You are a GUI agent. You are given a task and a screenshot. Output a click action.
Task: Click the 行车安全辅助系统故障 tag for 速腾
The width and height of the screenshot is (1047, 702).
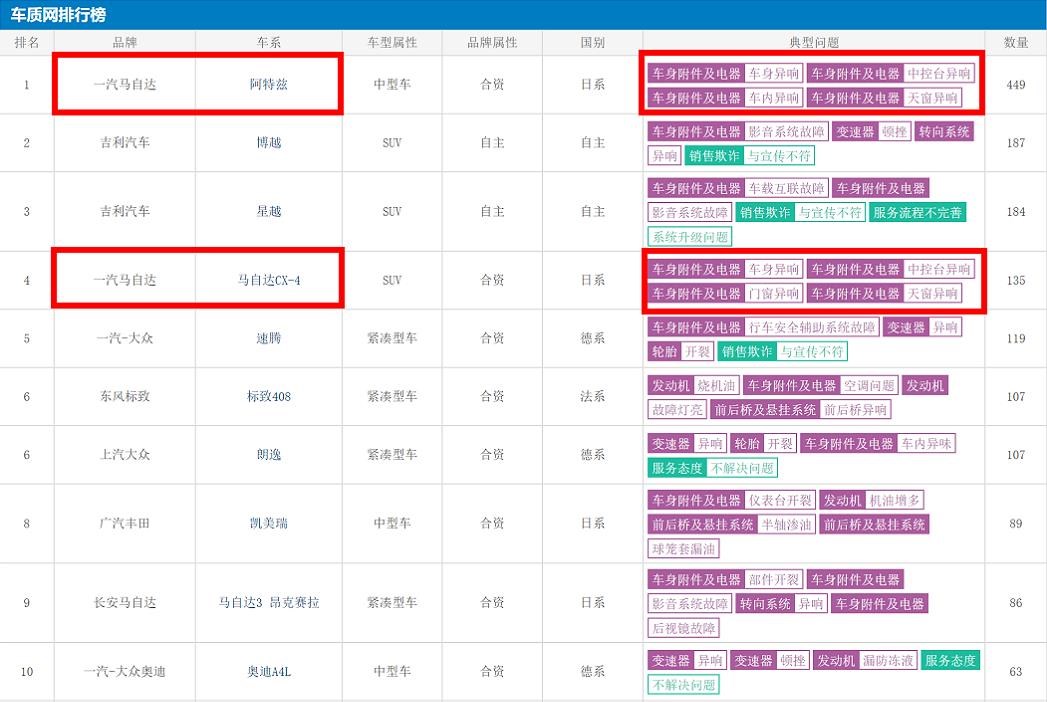pyautogui.click(x=811, y=327)
